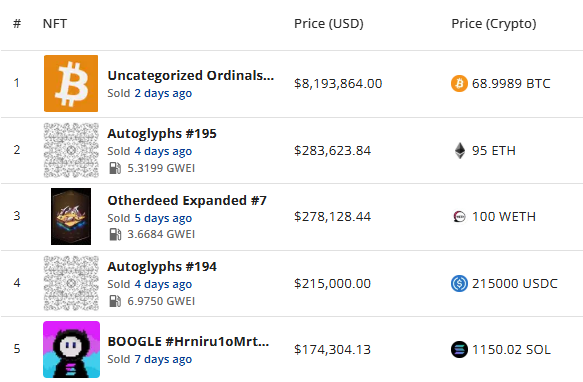Viewport: 583px width, 382px height.
Task: Open the Otherdeed Expanded #7 title link
Action: coord(187,200)
